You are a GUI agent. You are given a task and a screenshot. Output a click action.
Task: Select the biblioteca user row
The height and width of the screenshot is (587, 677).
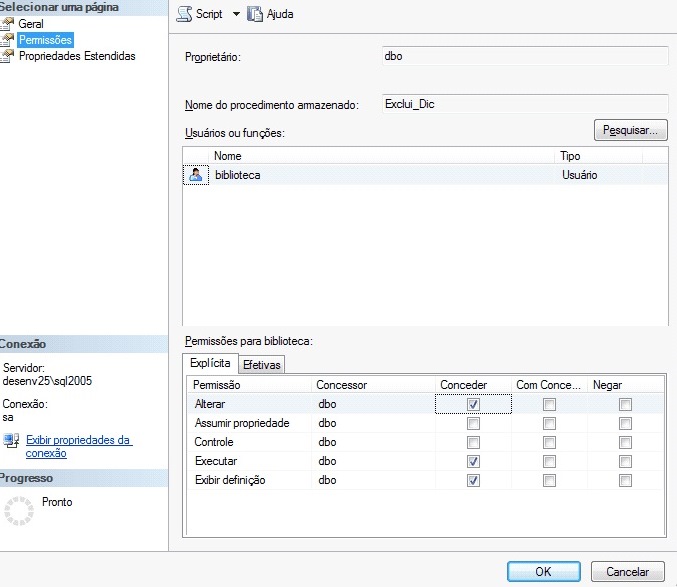[425, 175]
